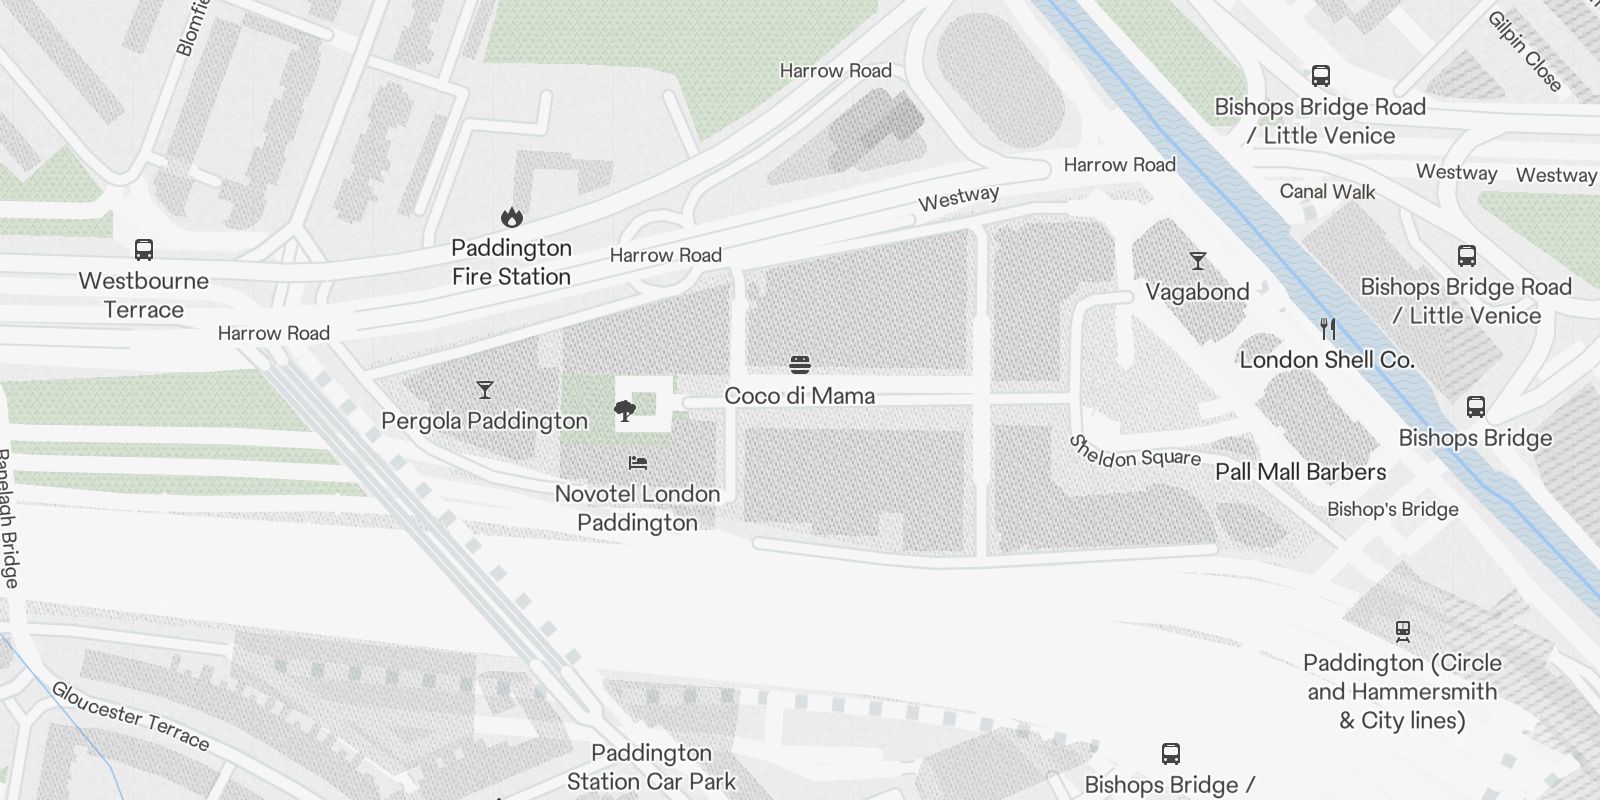1600x800 pixels.
Task: Click the park tree icon near Novotel
Action: pyautogui.click(x=625, y=410)
